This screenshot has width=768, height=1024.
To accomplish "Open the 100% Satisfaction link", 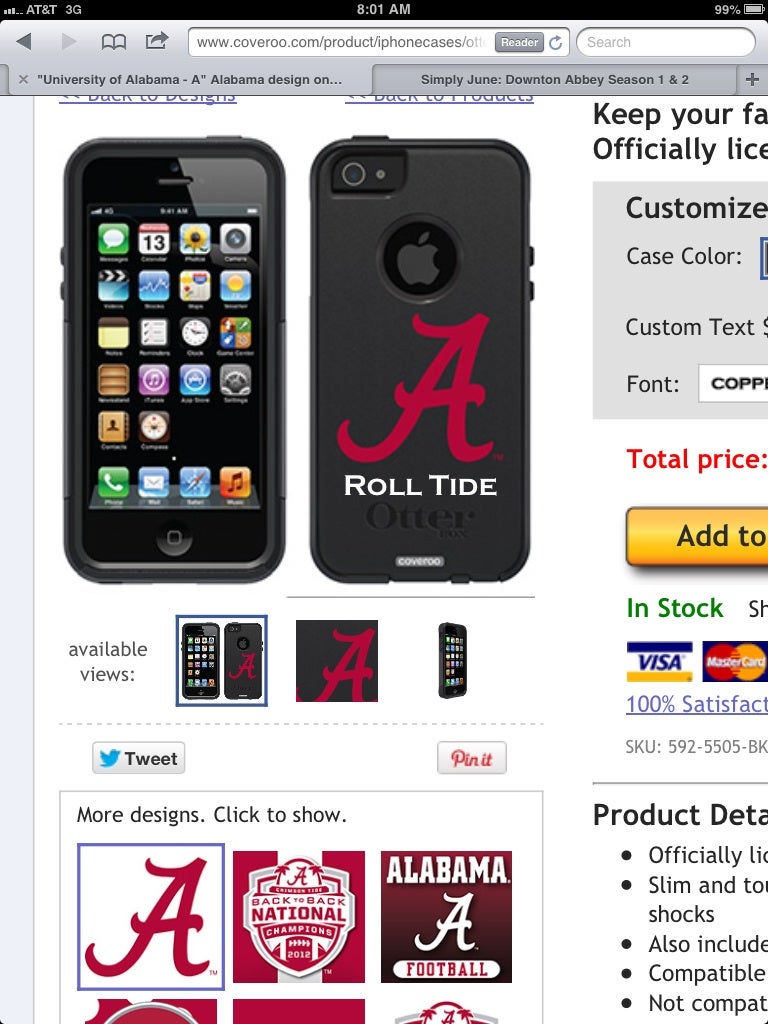I will point(696,704).
